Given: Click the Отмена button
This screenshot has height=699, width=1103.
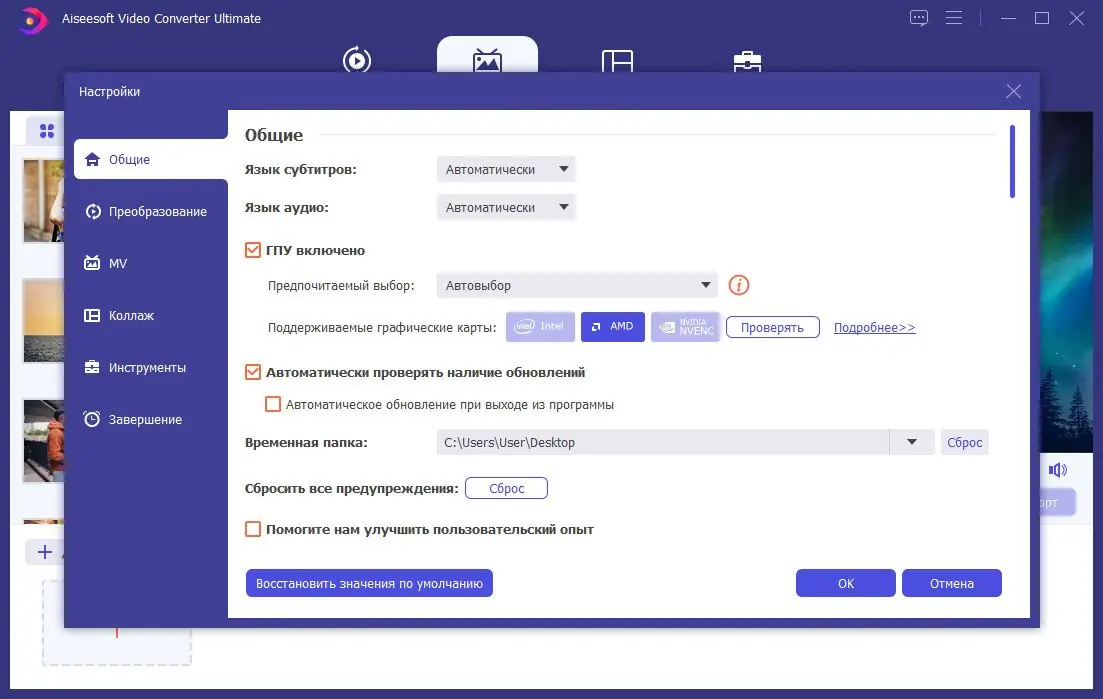Looking at the screenshot, I should (x=952, y=583).
